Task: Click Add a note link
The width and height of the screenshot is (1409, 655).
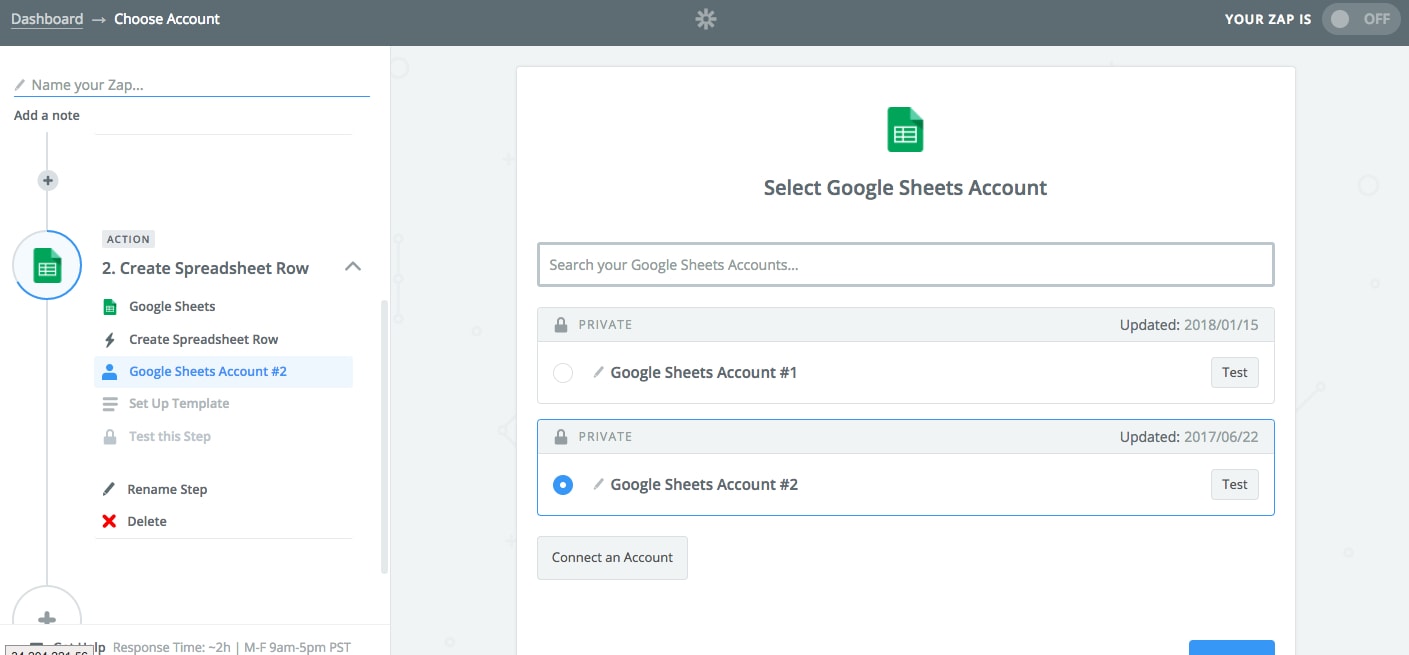Action: [x=47, y=116]
